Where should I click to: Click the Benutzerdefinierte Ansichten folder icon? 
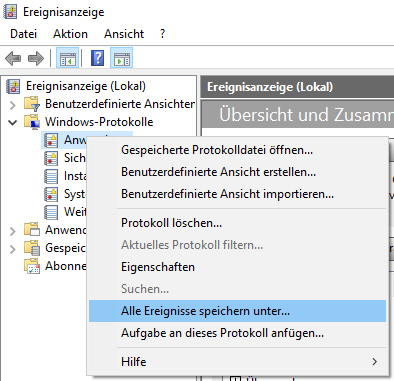(x=32, y=104)
